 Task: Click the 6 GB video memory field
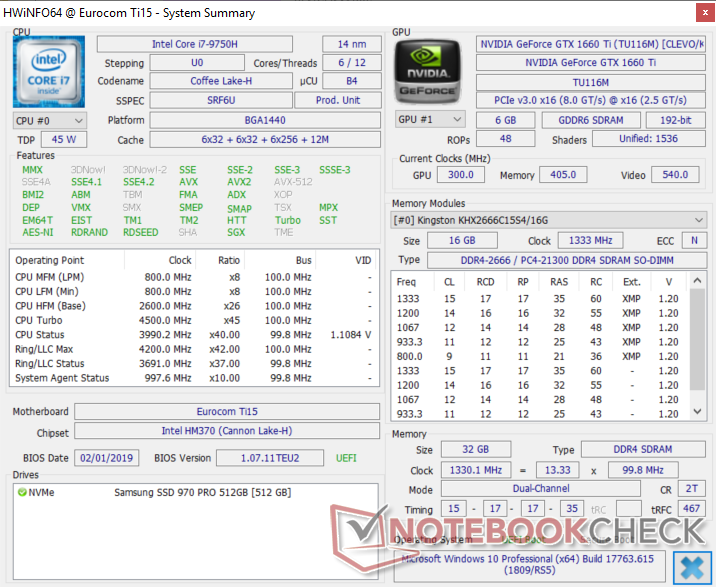tap(505, 120)
